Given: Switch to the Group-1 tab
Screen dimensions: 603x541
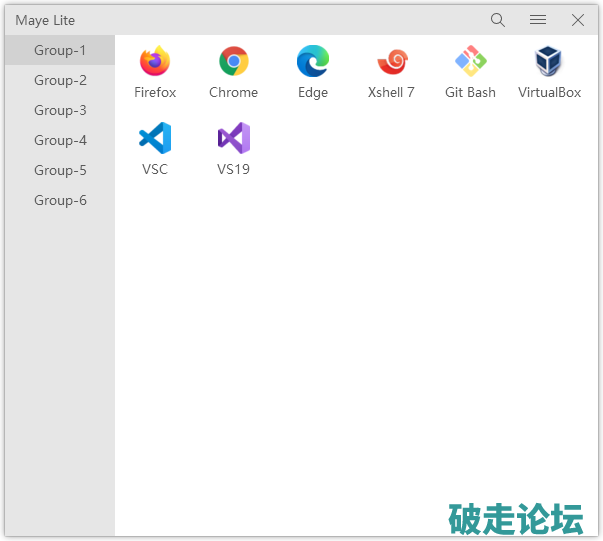Looking at the screenshot, I should point(60,50).
